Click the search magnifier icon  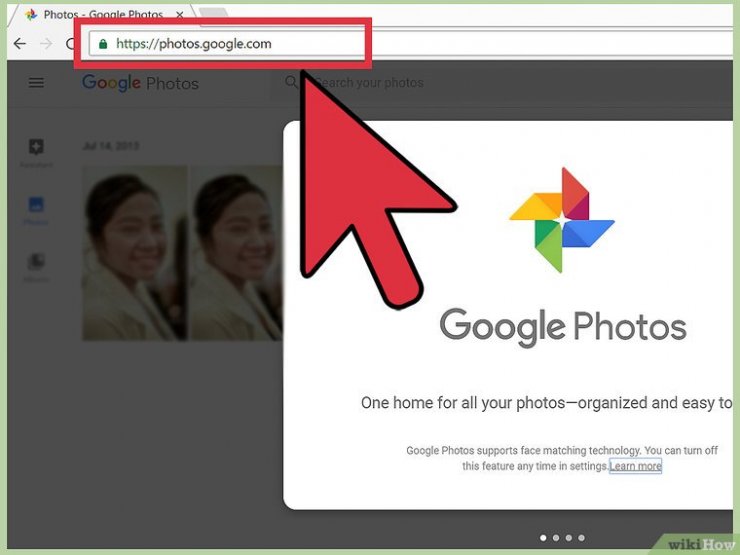pyautogui.click(x=291, y=82)
